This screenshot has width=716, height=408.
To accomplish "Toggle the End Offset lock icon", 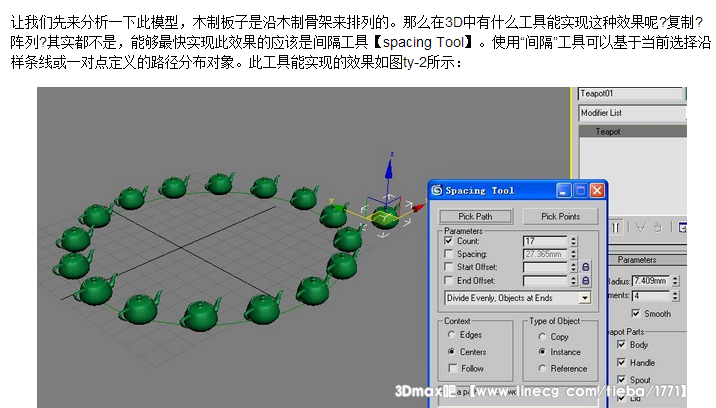I will (586, 281).
